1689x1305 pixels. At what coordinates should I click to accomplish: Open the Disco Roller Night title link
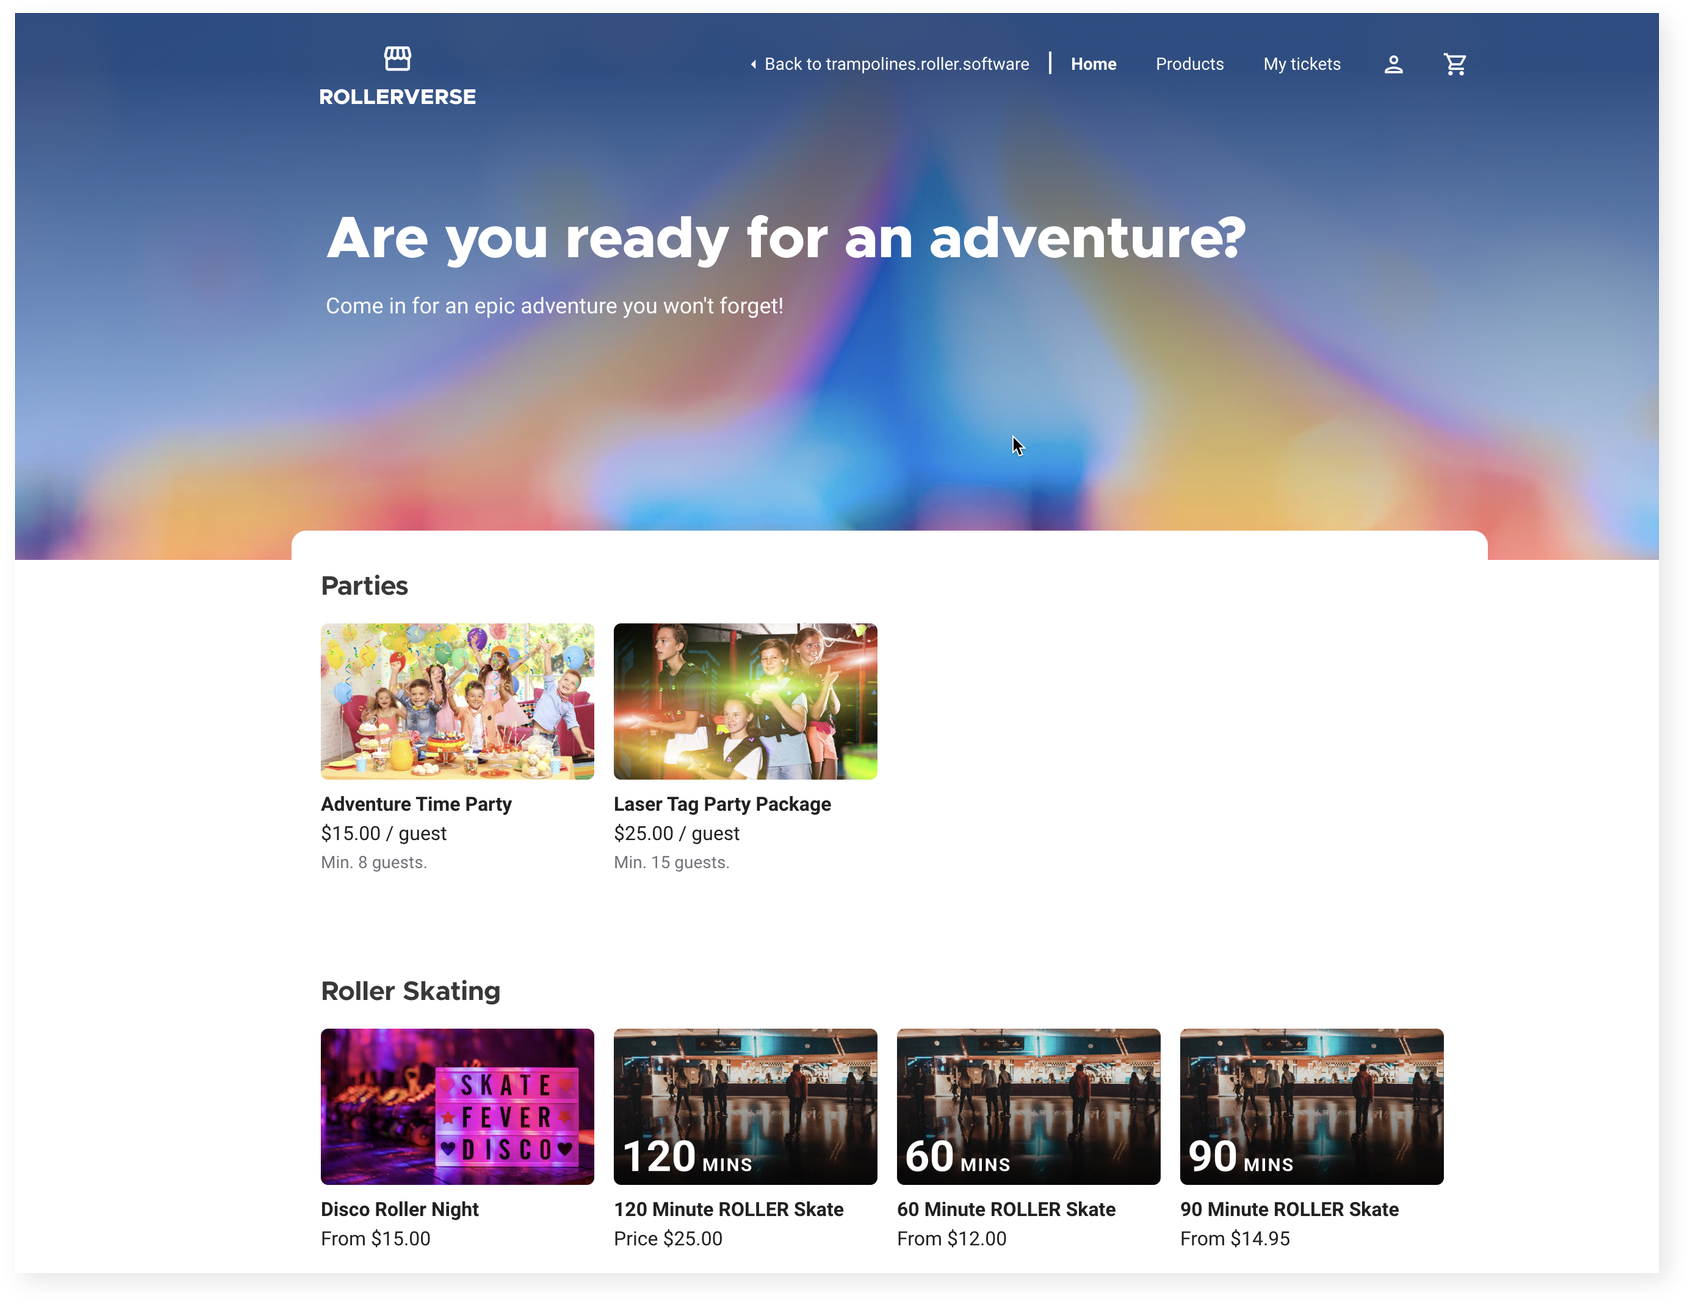[x=399, y=1209]
